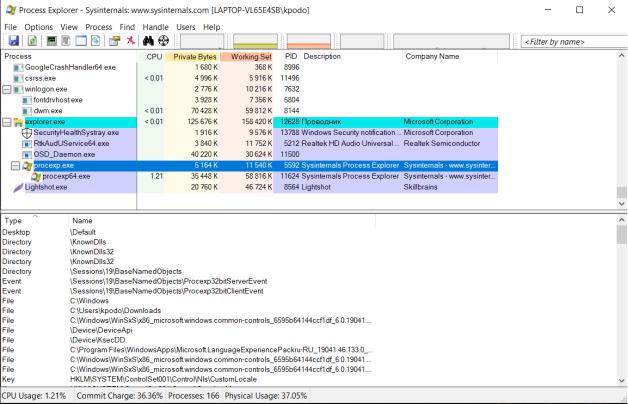Click process list scrollbar up arrow
This screenshot has width=628, height=404.
point(622,56)
